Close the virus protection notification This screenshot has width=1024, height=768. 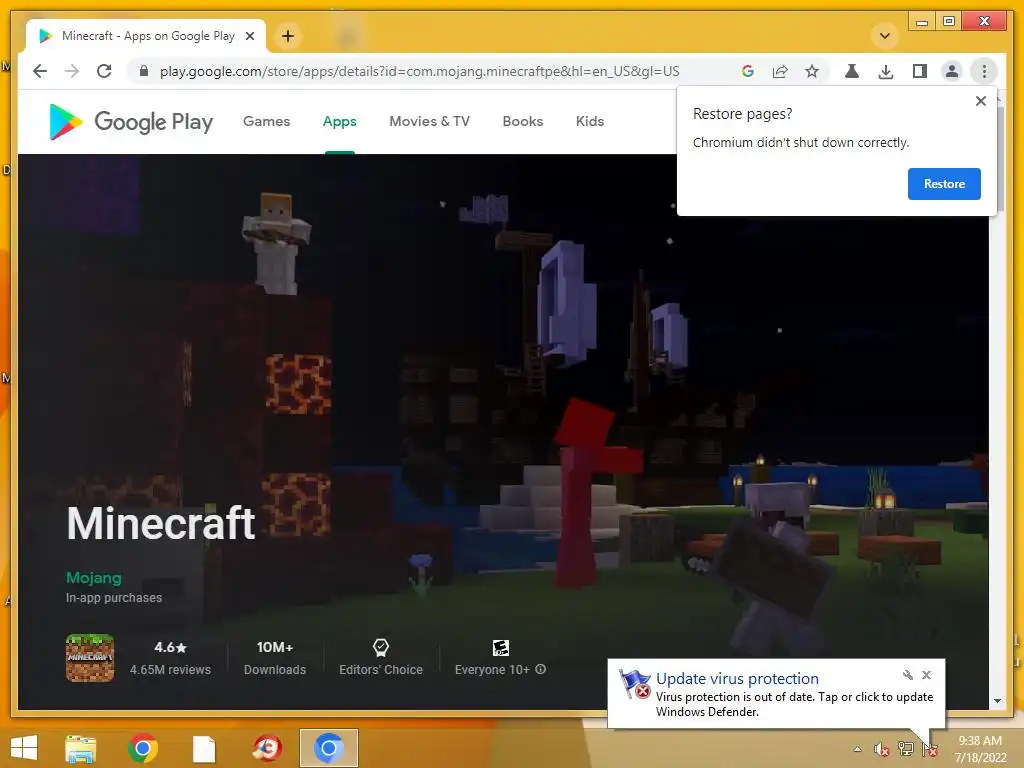point(926,675)
